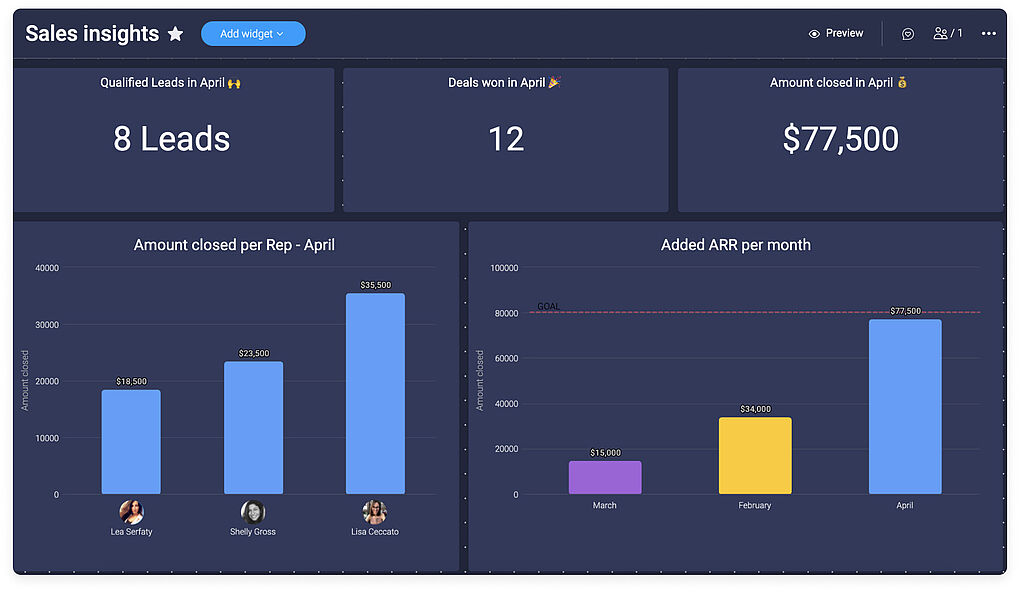Screen dimensions: 1020x592
Task: Select the purple March bar
Action: pos(605,477)
